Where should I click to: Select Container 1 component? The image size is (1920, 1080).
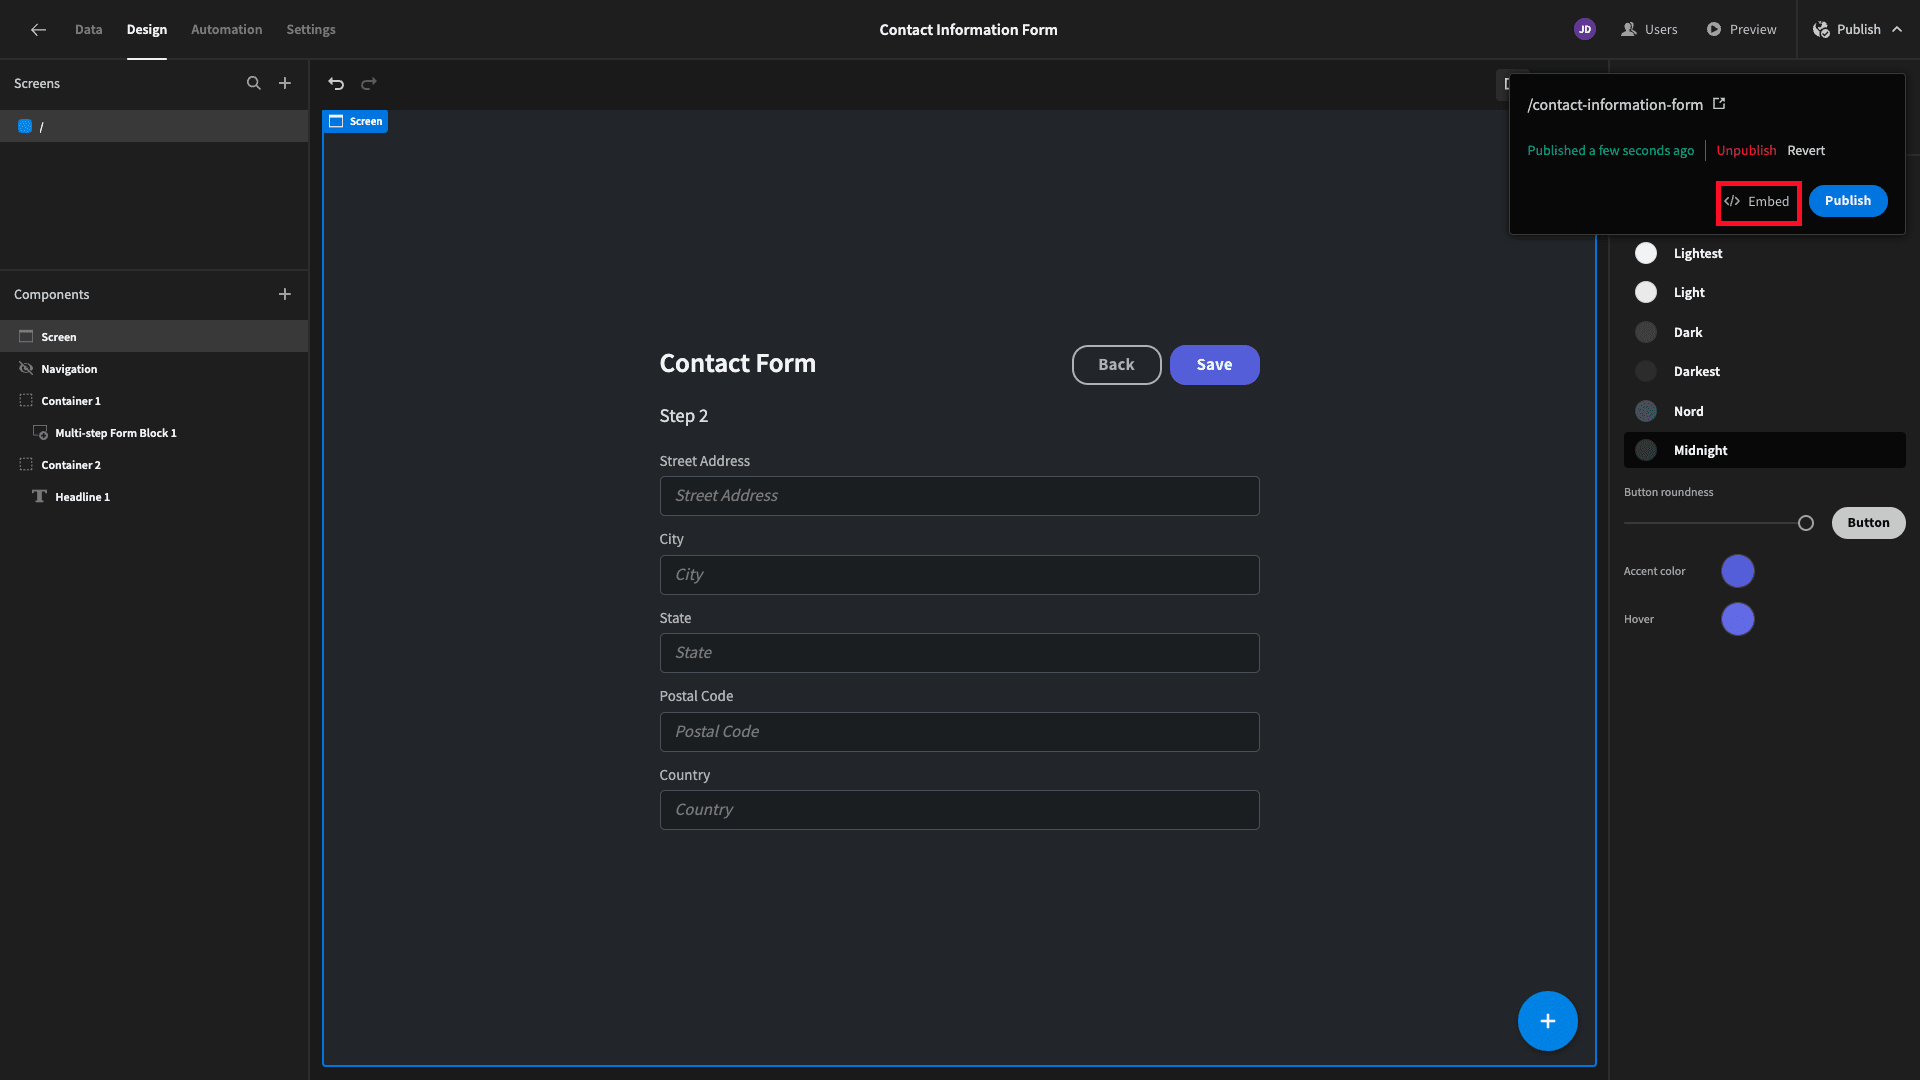pos(154,401)
